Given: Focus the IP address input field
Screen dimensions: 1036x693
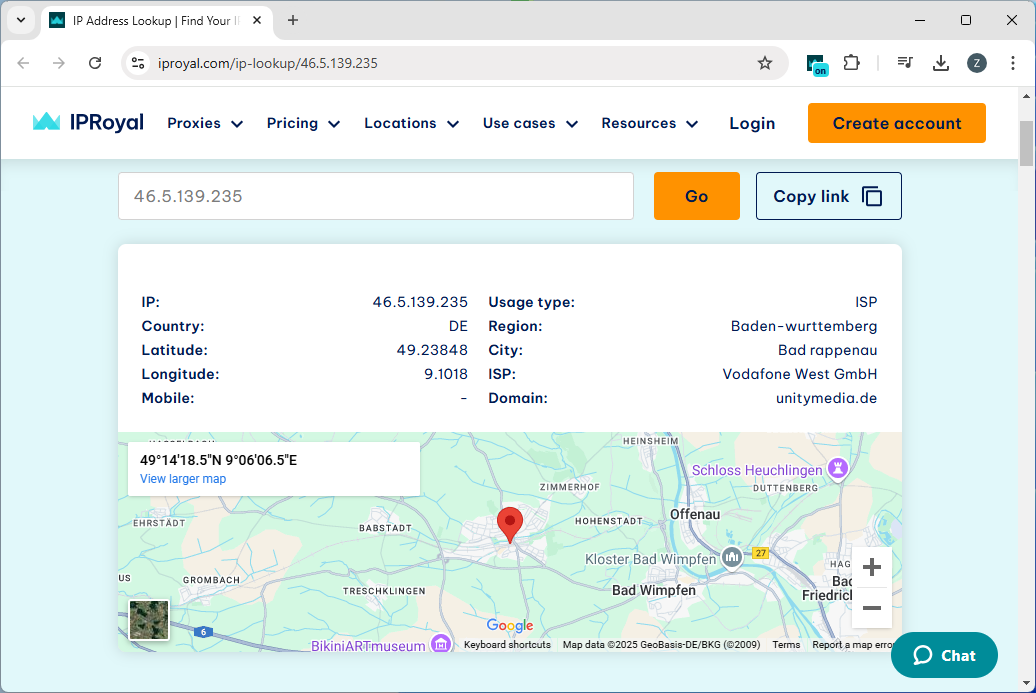Looking at the screenshot, I should coord(376,196).
